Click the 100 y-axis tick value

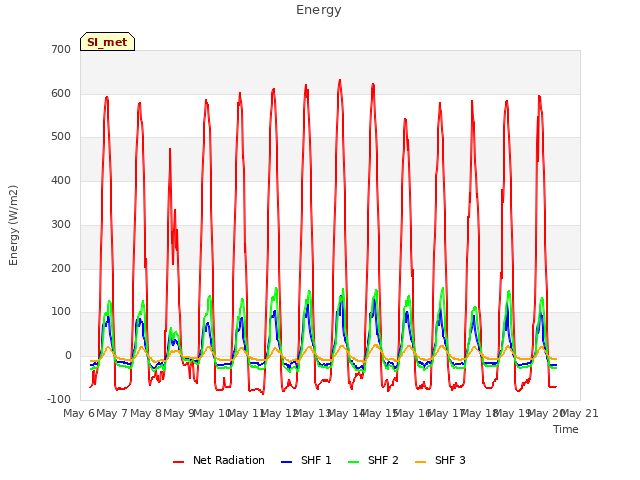tap(61, 312)
